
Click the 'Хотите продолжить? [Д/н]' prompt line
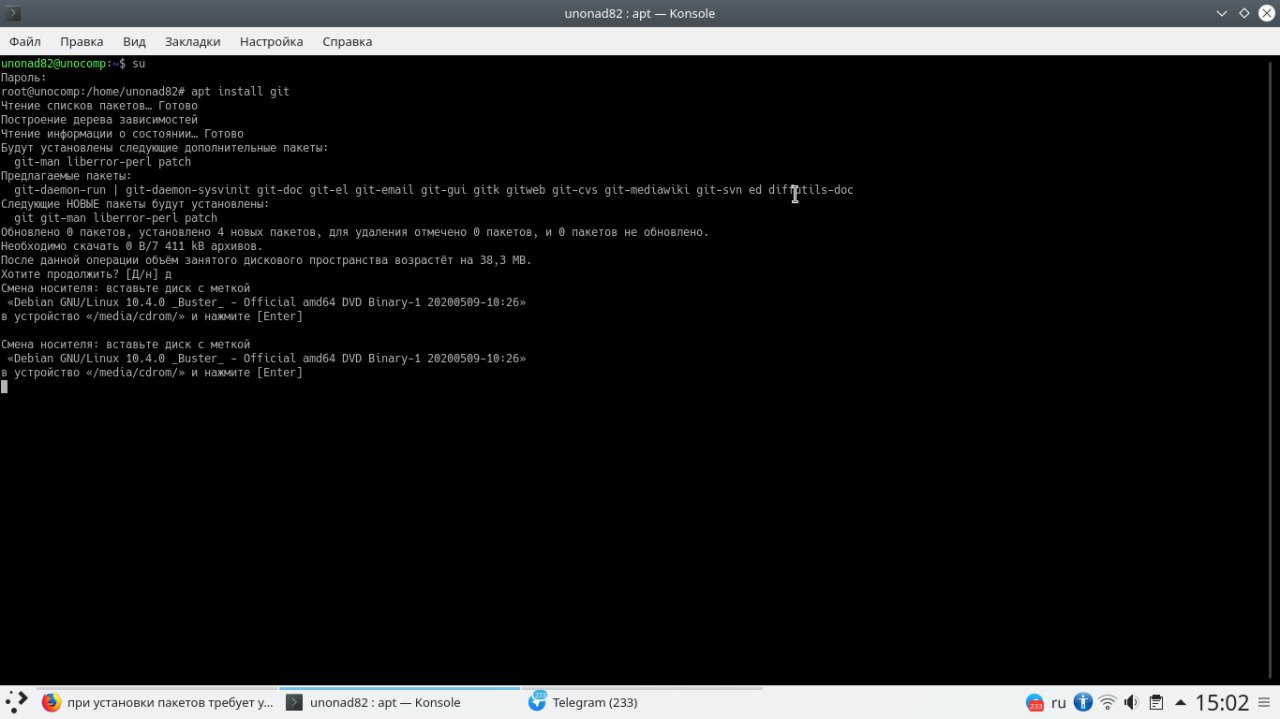[87, 274]
